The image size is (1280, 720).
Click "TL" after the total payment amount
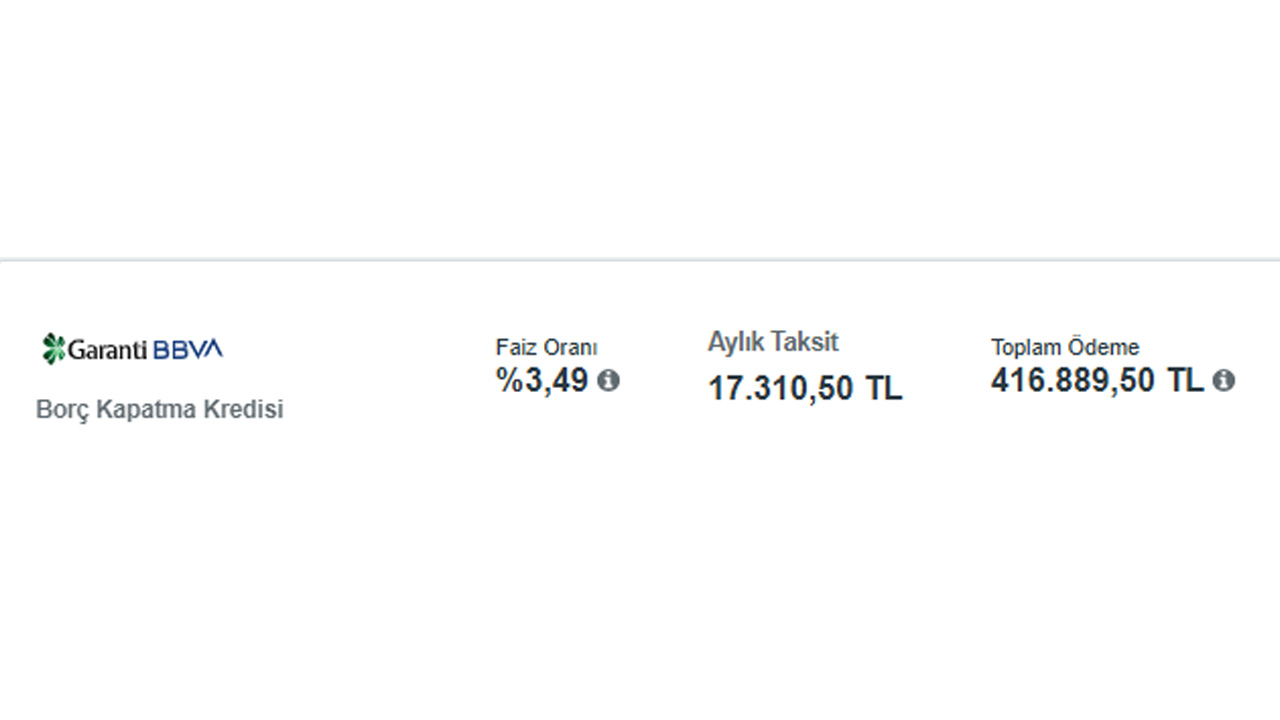click(1185, 380)
